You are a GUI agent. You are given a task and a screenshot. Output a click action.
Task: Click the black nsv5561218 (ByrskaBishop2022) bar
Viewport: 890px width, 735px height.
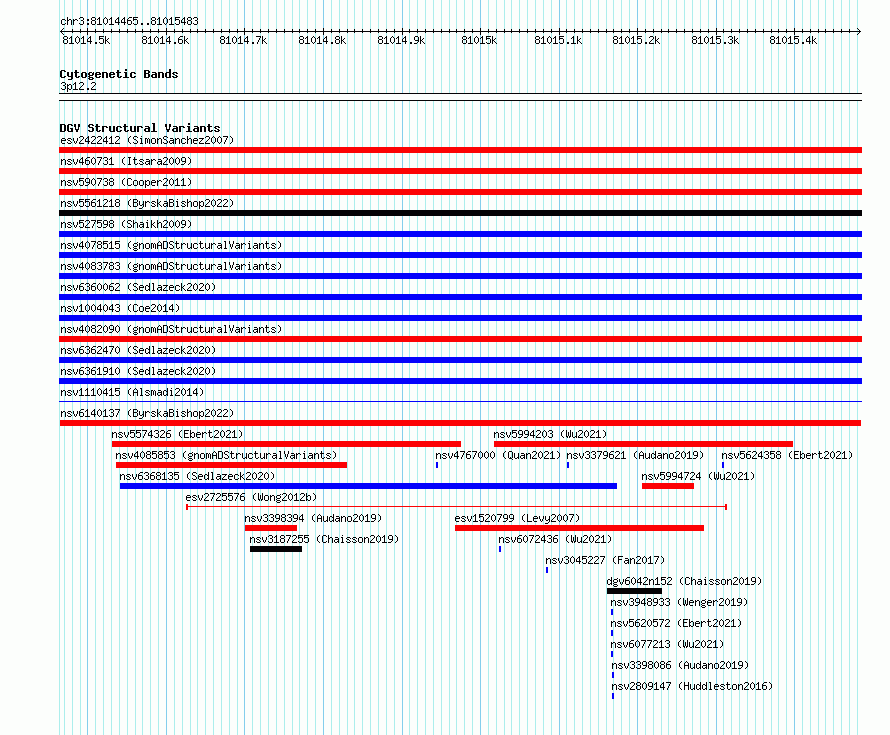[460, 213]
